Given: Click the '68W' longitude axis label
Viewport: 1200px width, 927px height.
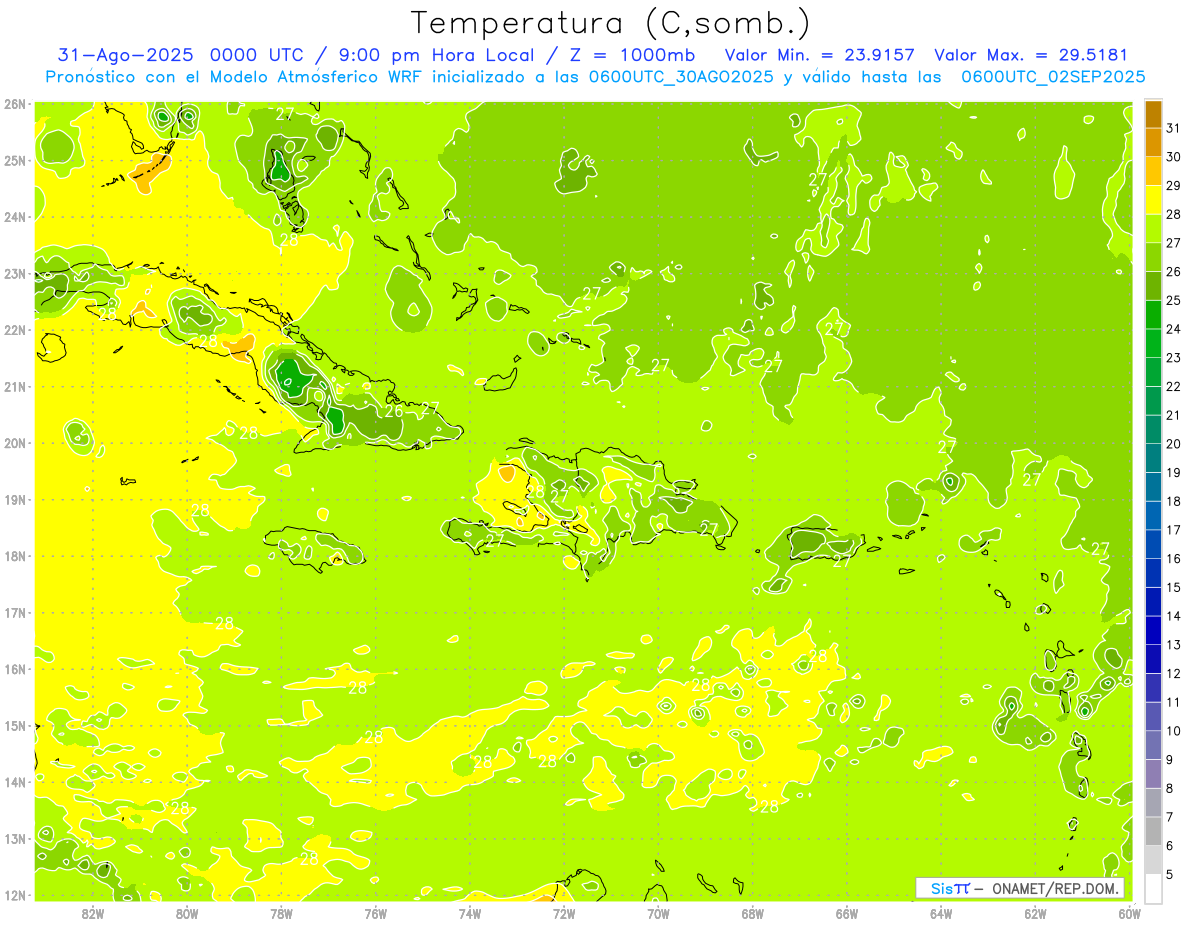Looking at the screenshot, I should [x=752, y=913].
